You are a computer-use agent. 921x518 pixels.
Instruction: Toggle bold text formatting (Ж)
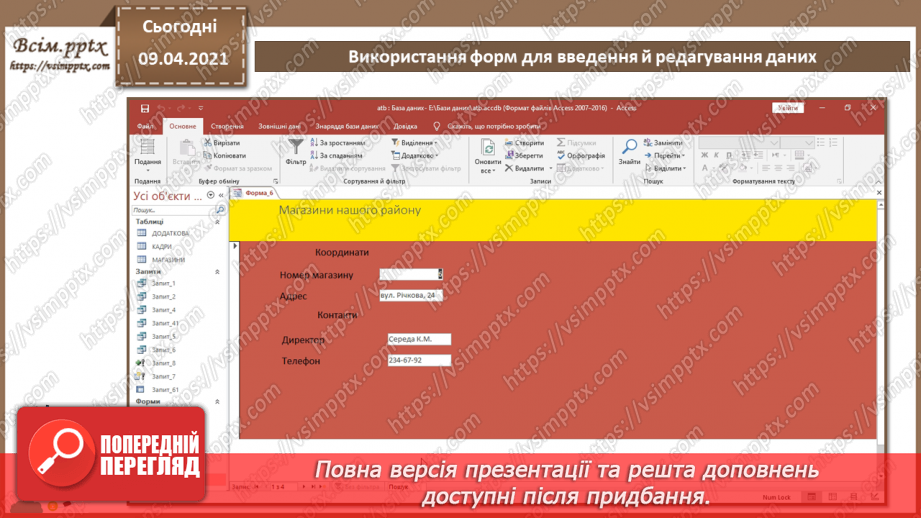pos(704,156)
